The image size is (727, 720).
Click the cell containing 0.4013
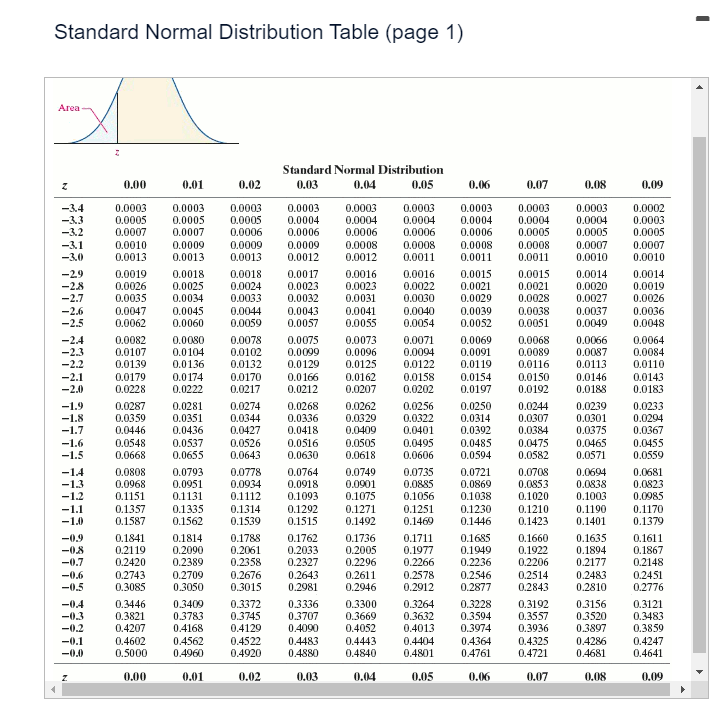(x=419, y=628)
